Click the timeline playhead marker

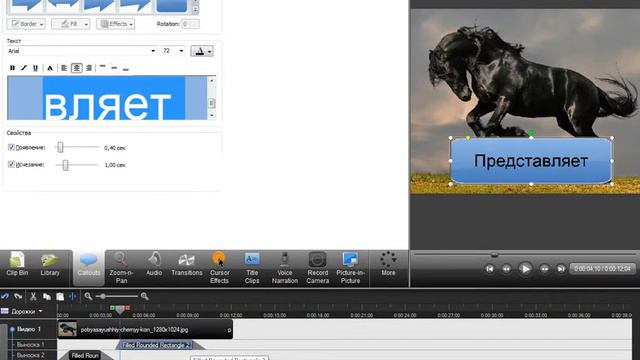tap(120, 310)
